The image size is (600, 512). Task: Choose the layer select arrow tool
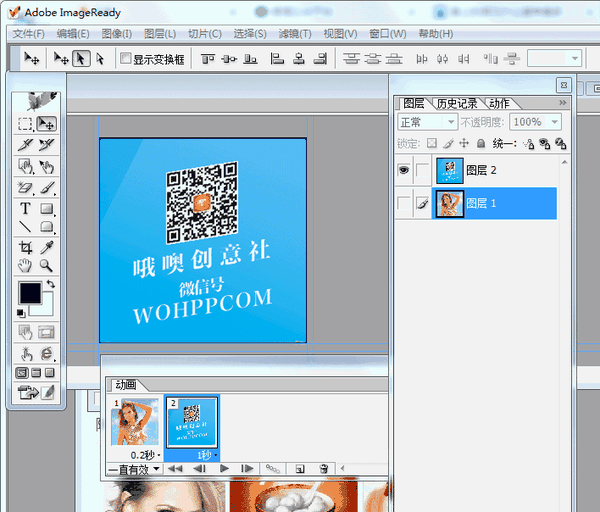pos(81,59)
